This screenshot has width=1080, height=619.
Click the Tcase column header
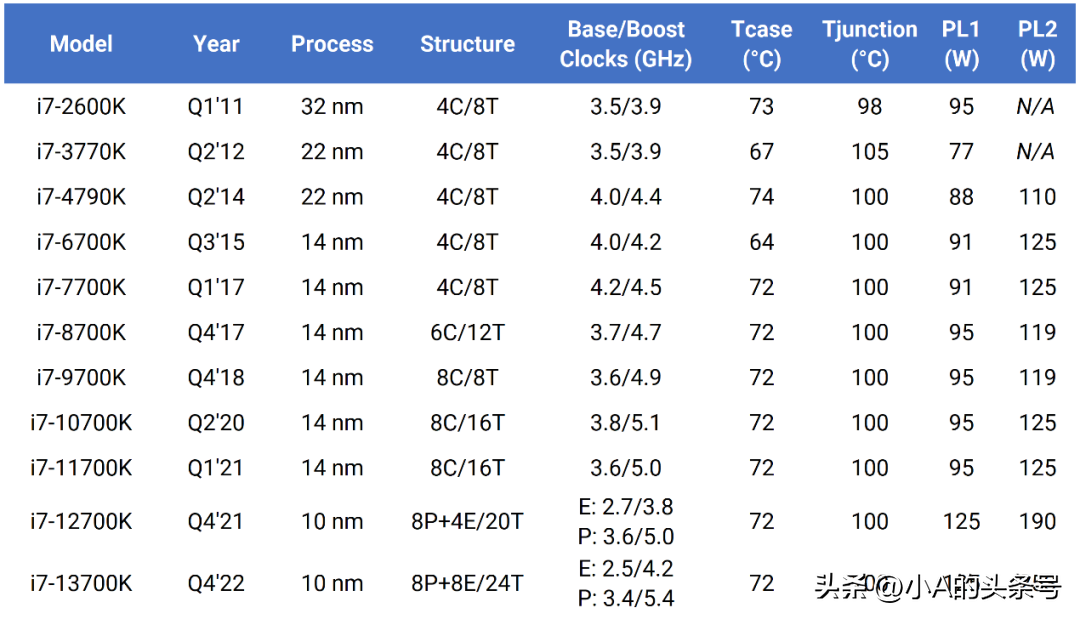click(x=761, y=44)
